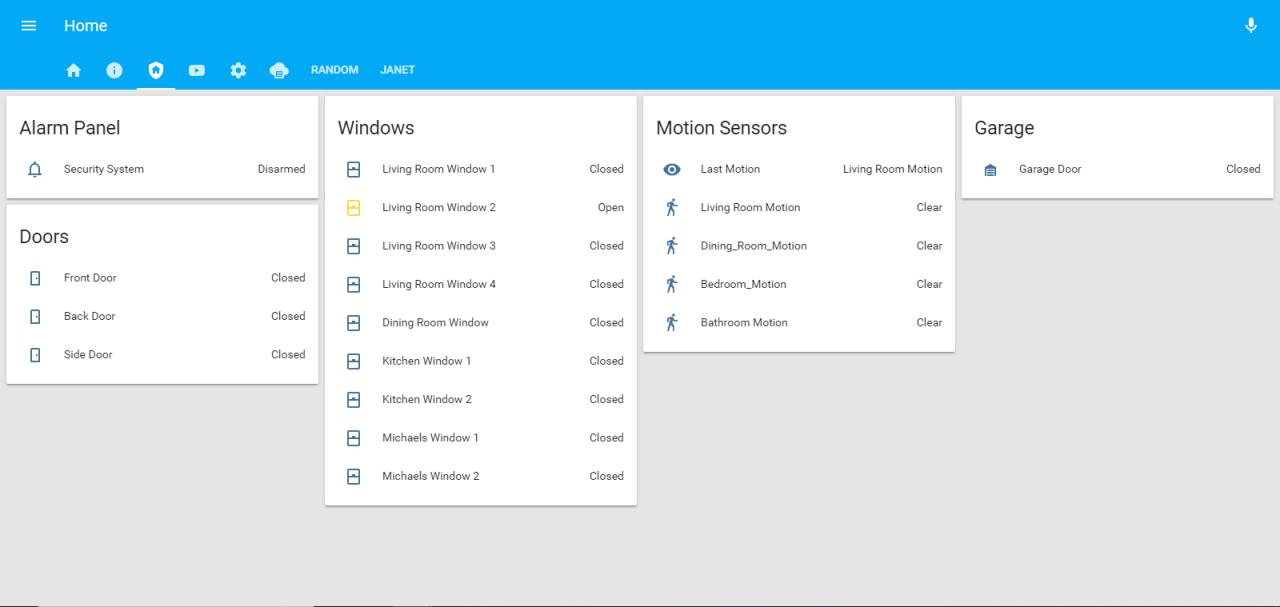The image size is (1280, 607).
Task: Click the Home page title
Action: click(x=86, y=26)
